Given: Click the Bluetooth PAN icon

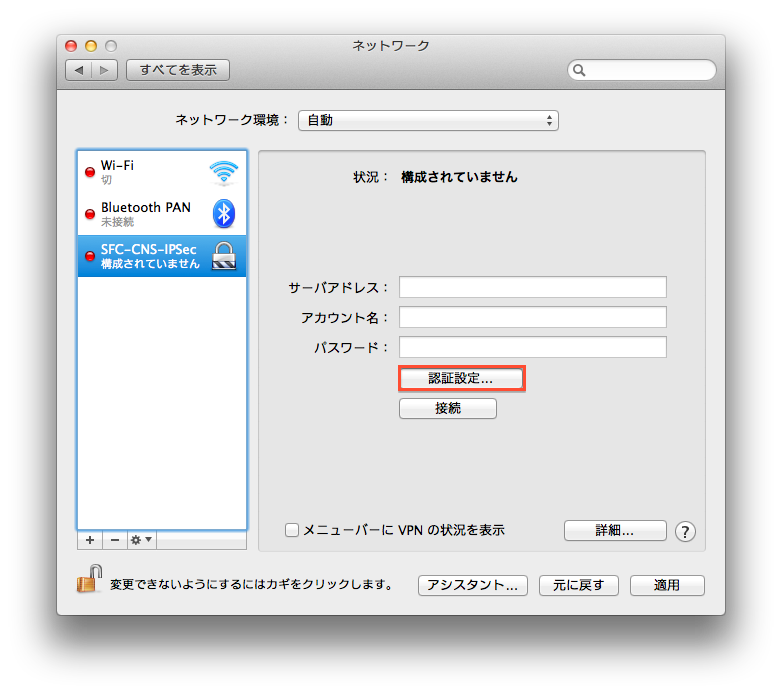Looking at the screenshot, I should 224,213.
